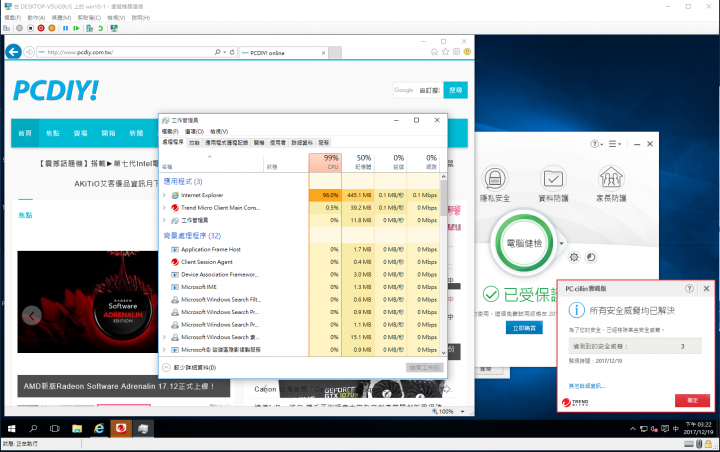This screenshot has height=452, width=720.
Task: Select the Microsoft IME process row
Action: pyautogui.click(x=301, y=287)
